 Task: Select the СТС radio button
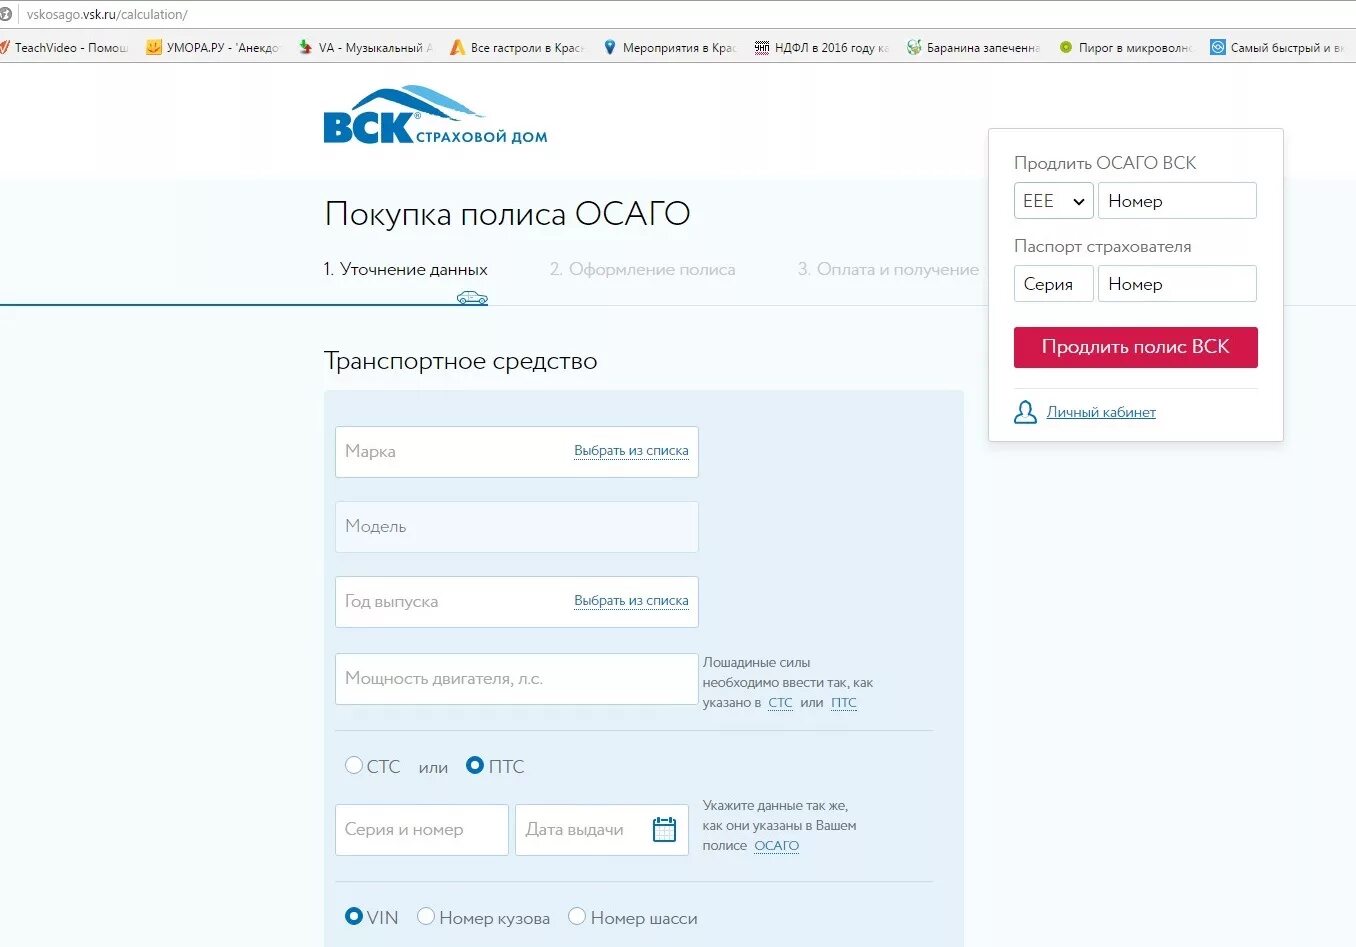(354, 765)
